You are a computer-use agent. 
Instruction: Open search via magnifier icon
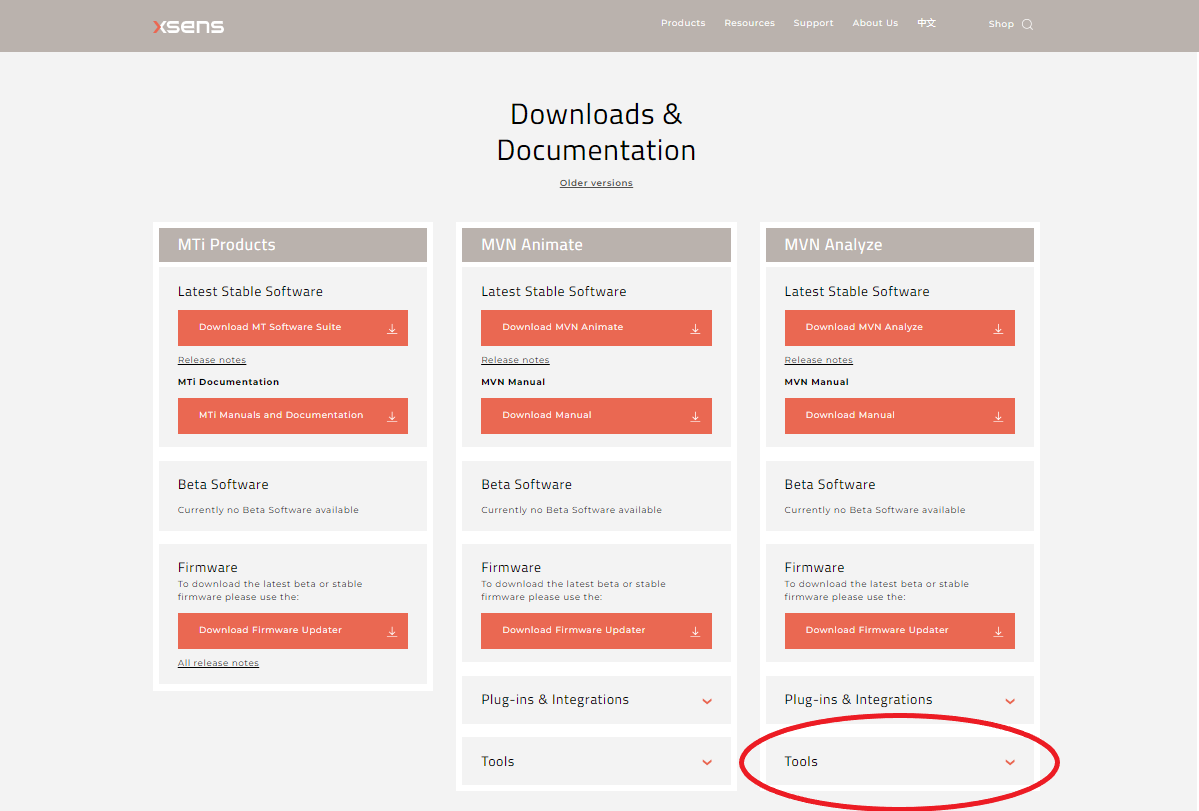1027,25
